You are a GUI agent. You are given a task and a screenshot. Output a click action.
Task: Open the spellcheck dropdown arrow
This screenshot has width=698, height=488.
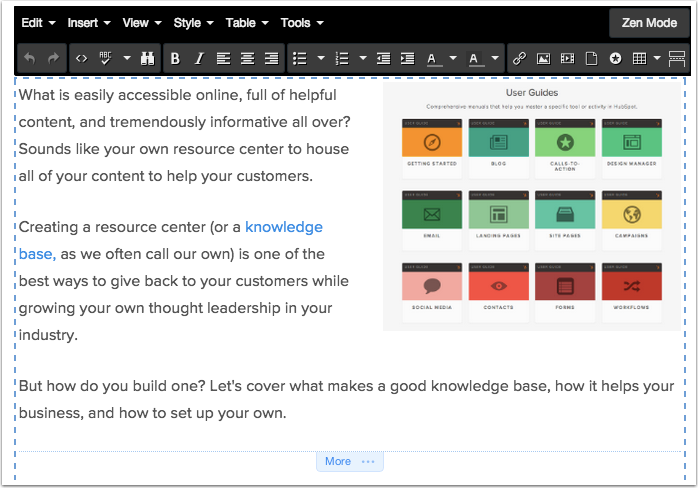pos(127,59)
